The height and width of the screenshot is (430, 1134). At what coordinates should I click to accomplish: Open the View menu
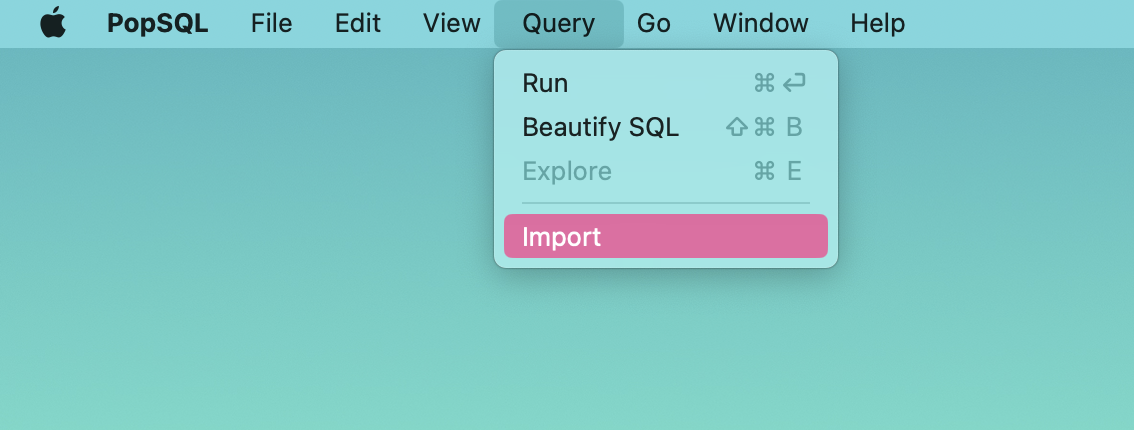(451, 23)
